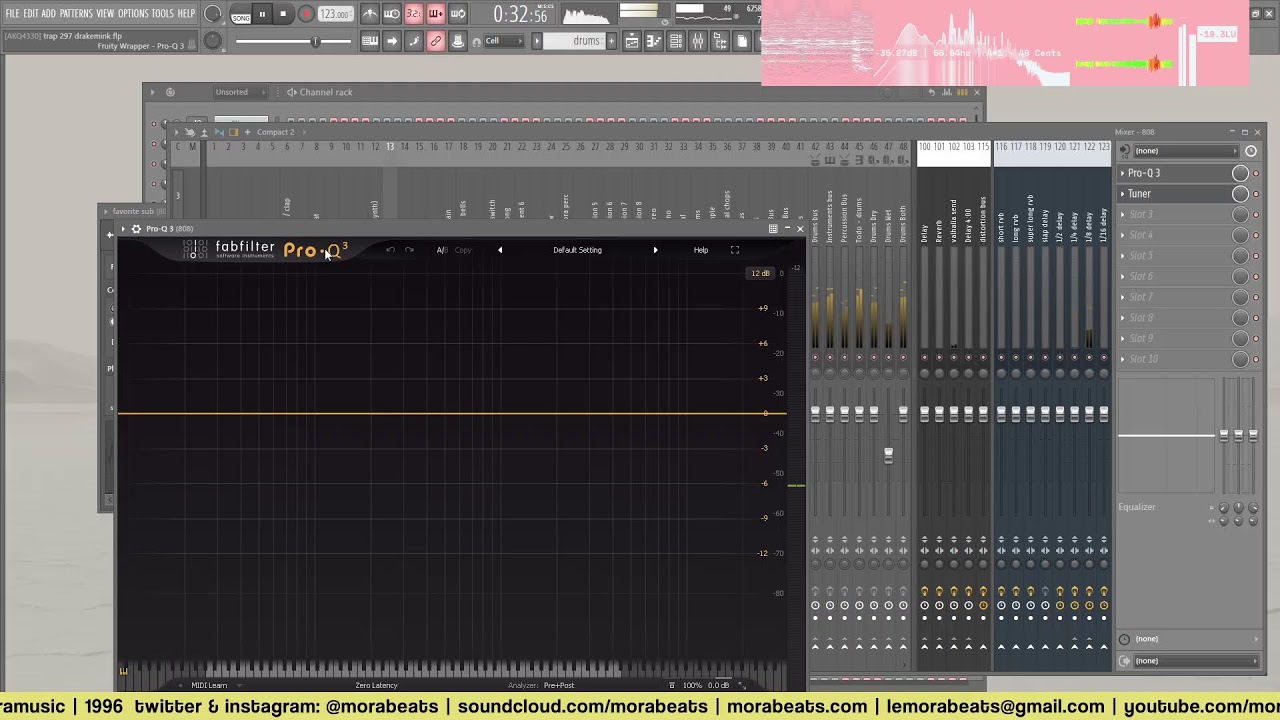This screenshot has height=720, width=1280.
Task: Open the FILE menu
Action: point(12,13)
